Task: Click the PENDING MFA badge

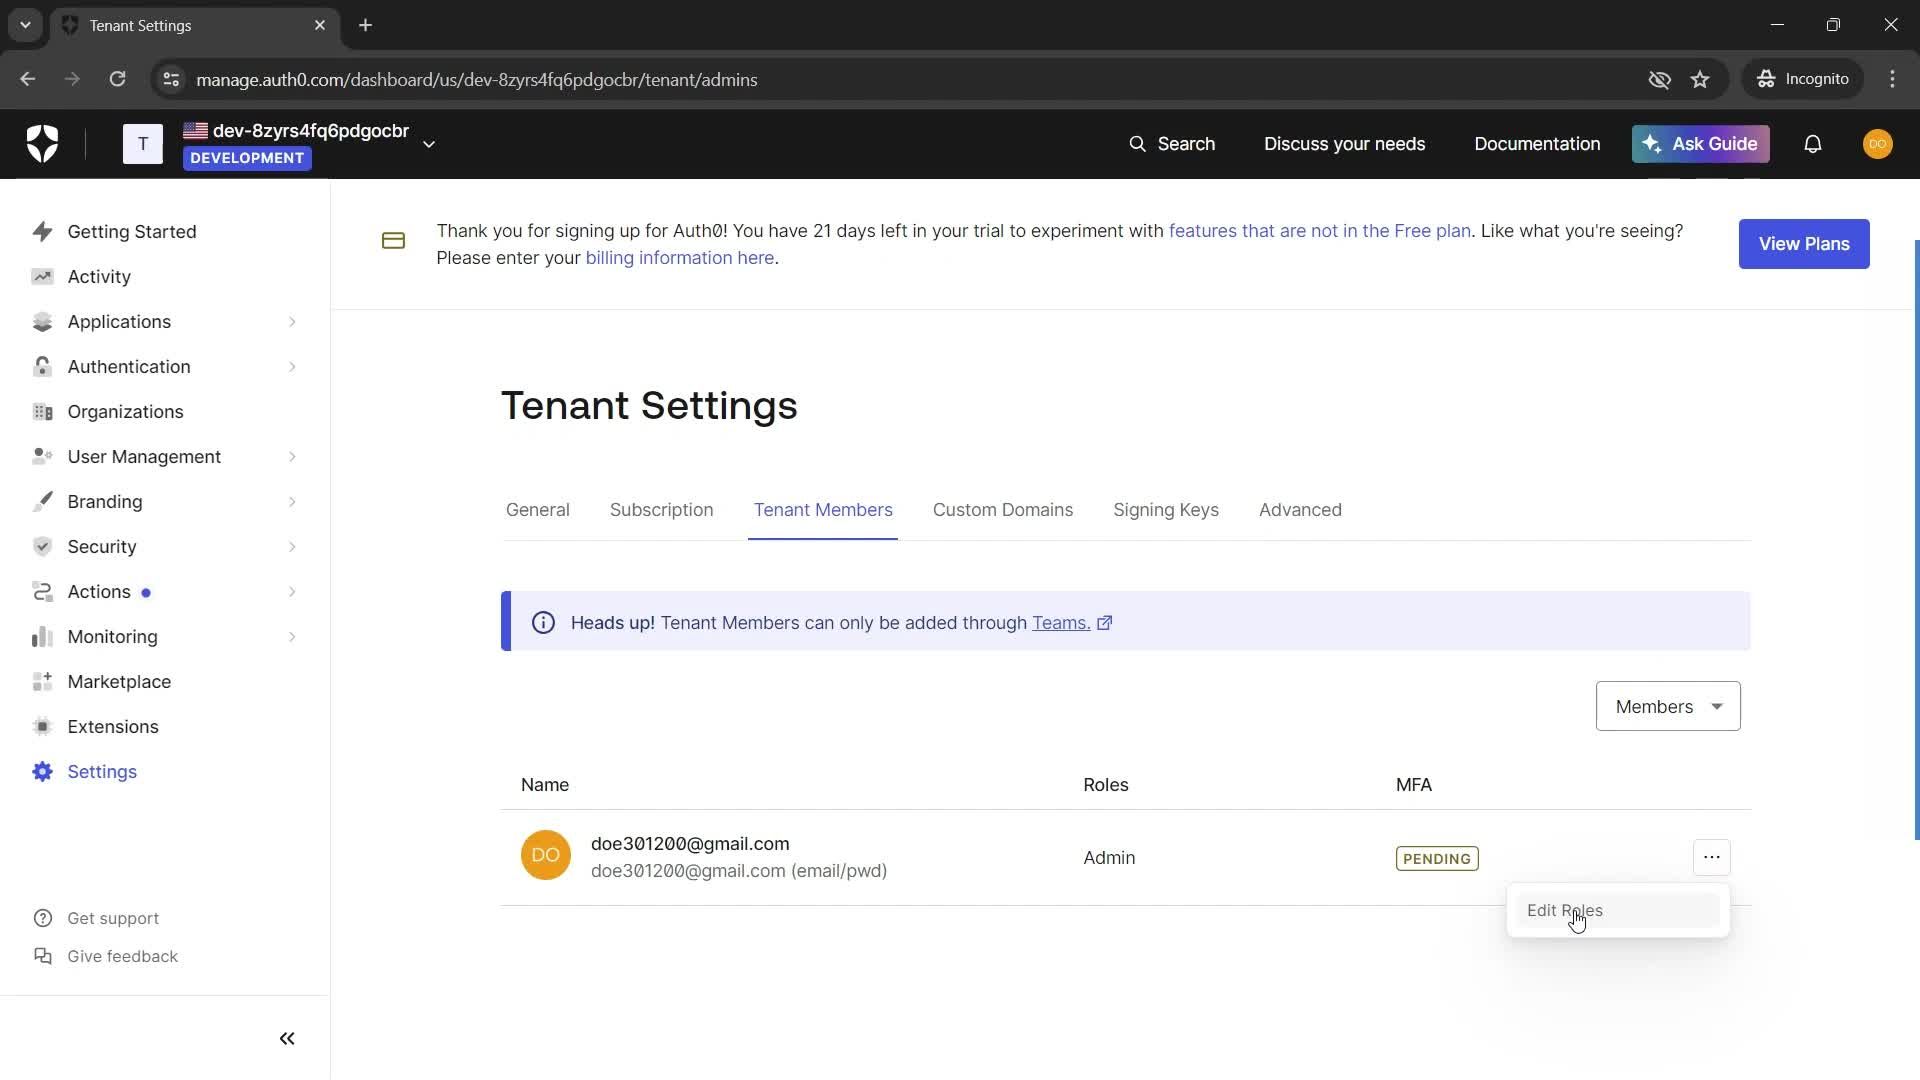Action: pyautogui.click(x=1436, y=858)
